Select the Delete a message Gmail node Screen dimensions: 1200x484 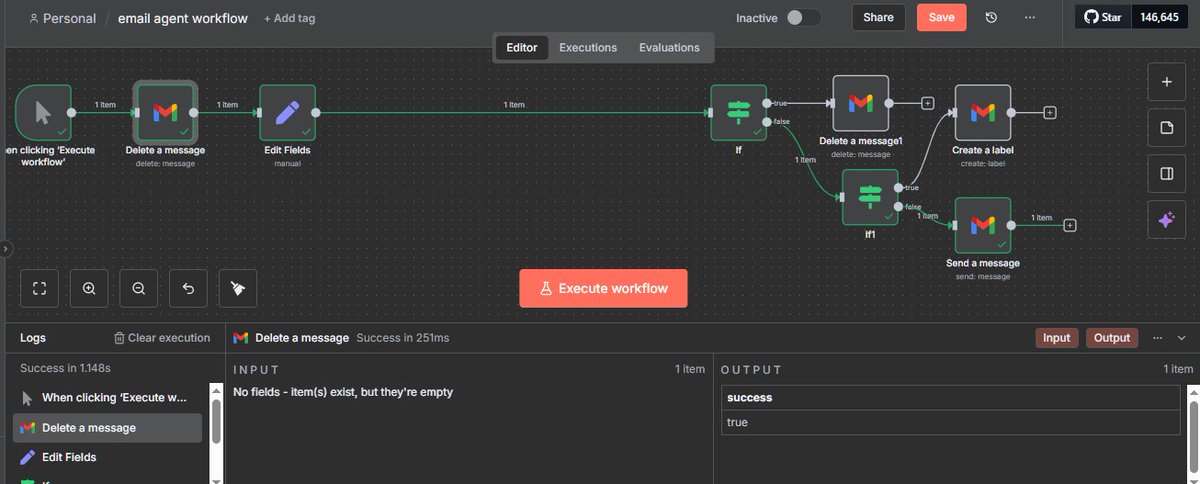pos(165,113)
